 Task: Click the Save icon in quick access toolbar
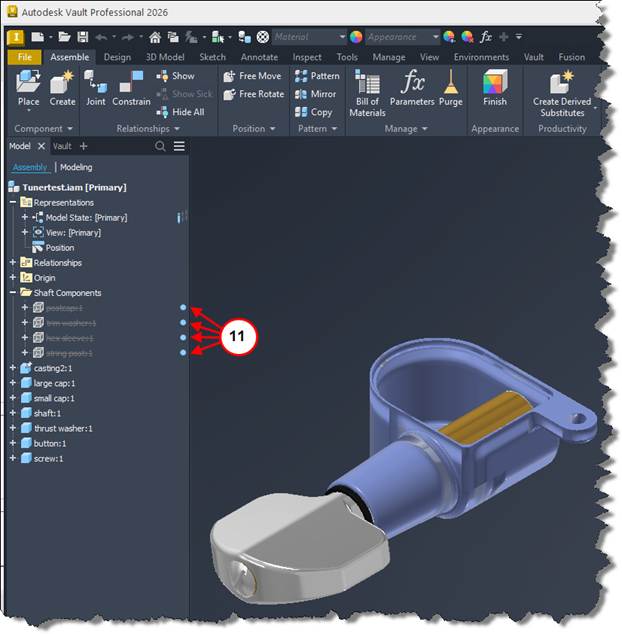pyautogui.click(x=83, y=37)
